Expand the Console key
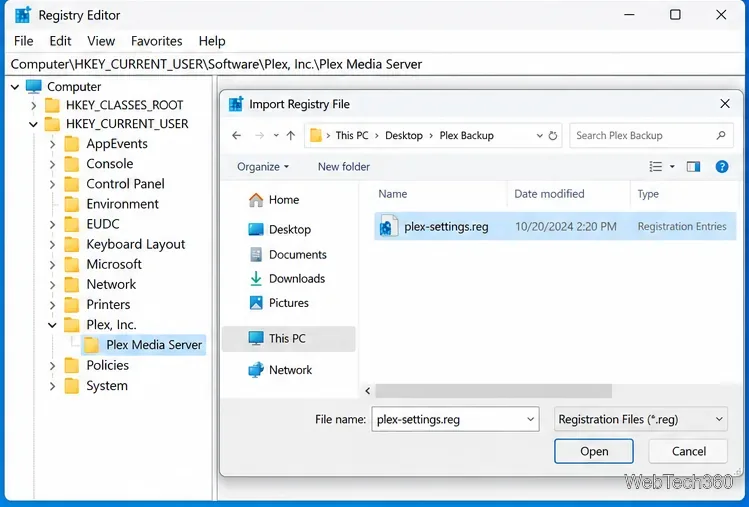 pos(53,164)
